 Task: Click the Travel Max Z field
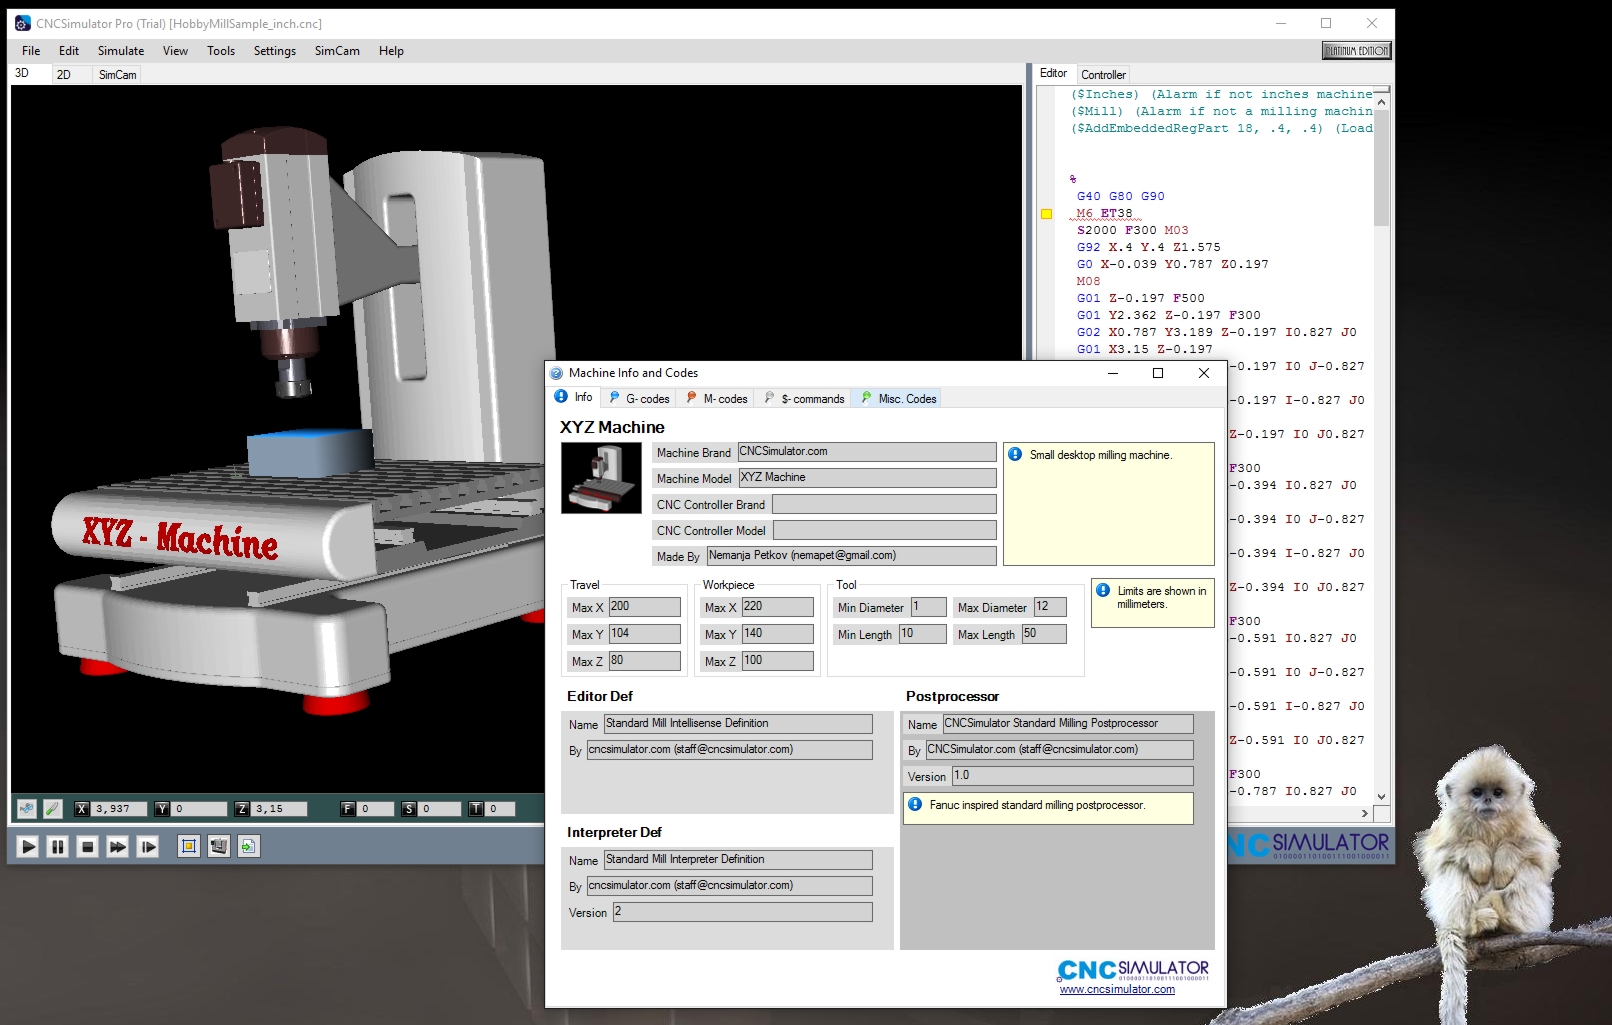[645, 661]
